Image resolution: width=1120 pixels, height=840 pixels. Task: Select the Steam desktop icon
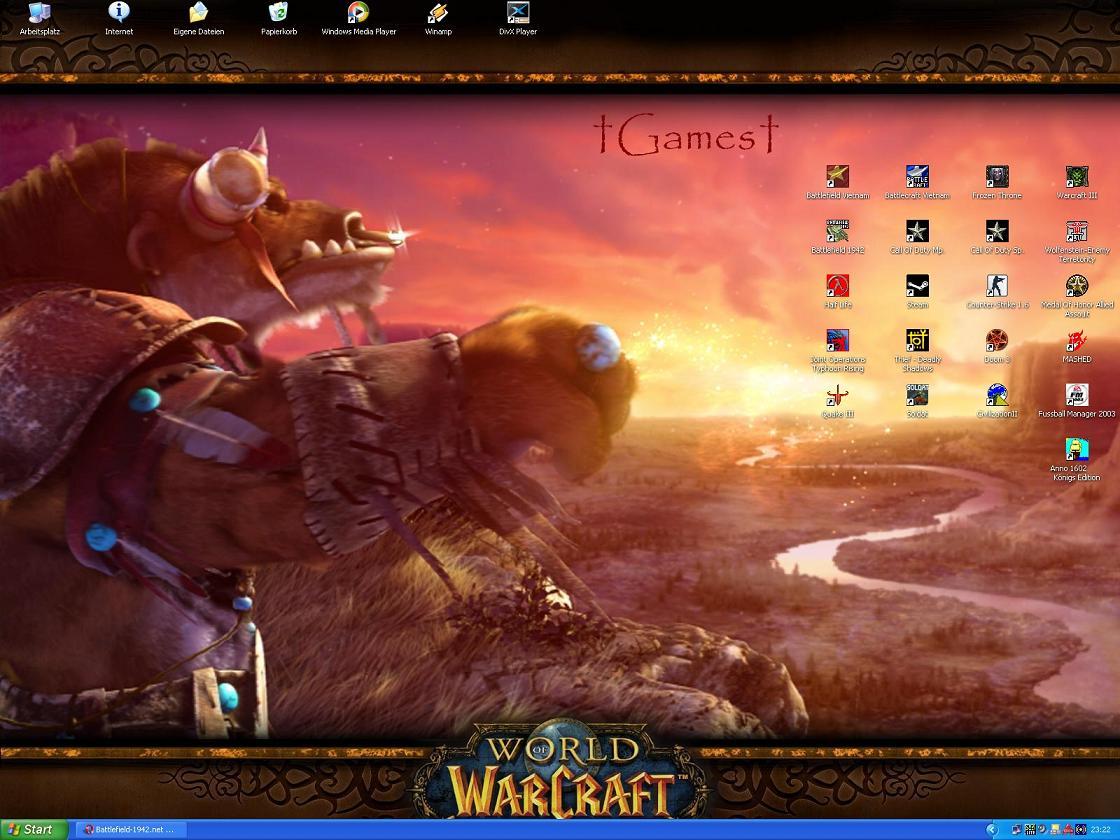point(917,287)
